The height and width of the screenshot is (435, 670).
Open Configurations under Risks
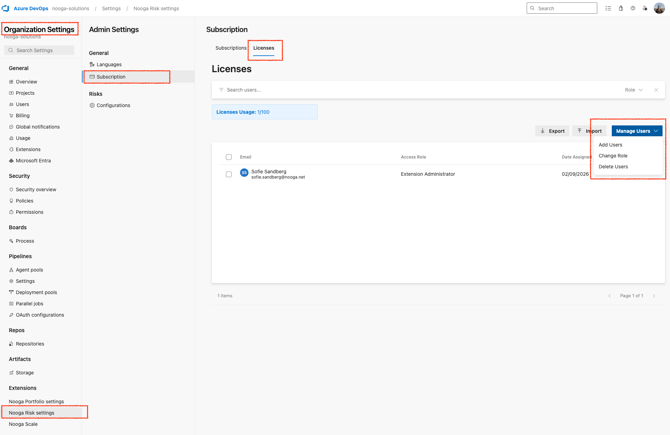tap(113, 105)
